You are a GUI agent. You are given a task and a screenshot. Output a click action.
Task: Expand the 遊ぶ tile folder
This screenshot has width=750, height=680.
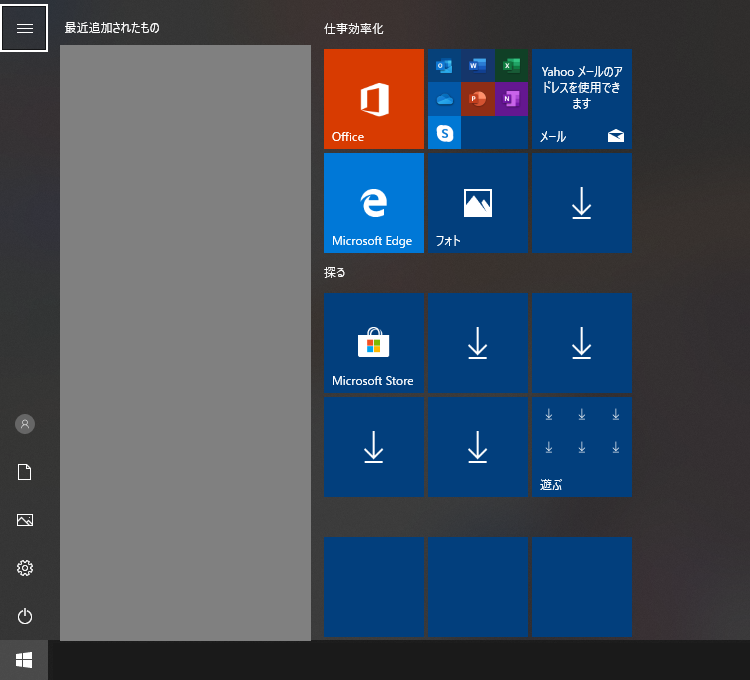point(581,447)
